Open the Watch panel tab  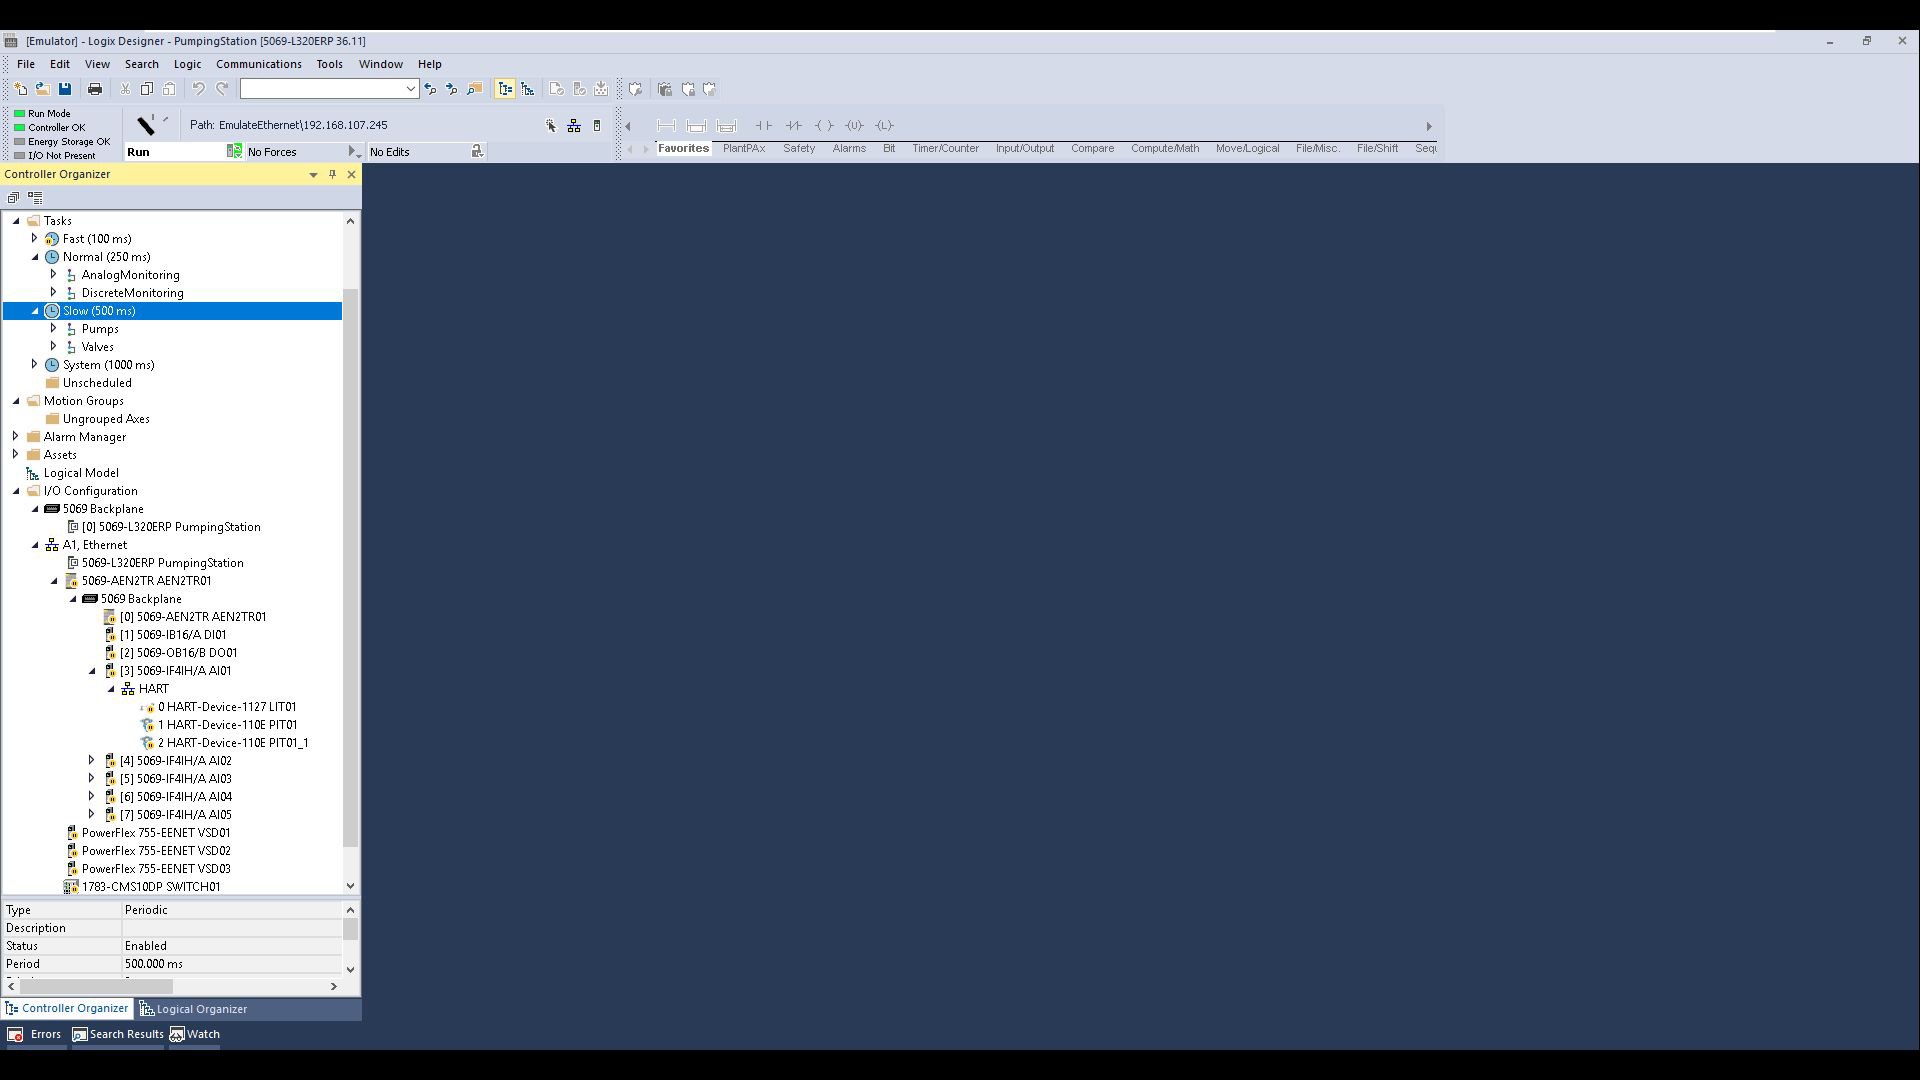click(x=195, y=1035)
